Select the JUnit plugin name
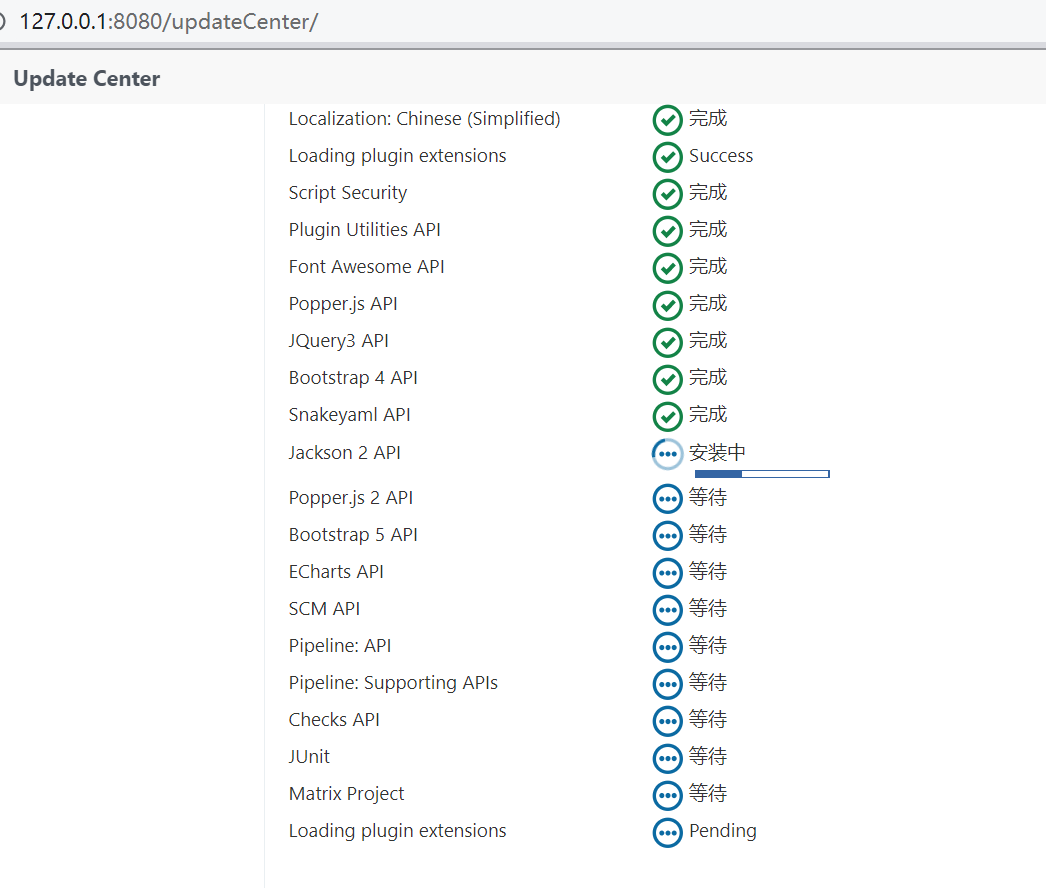 coord(309,757)
